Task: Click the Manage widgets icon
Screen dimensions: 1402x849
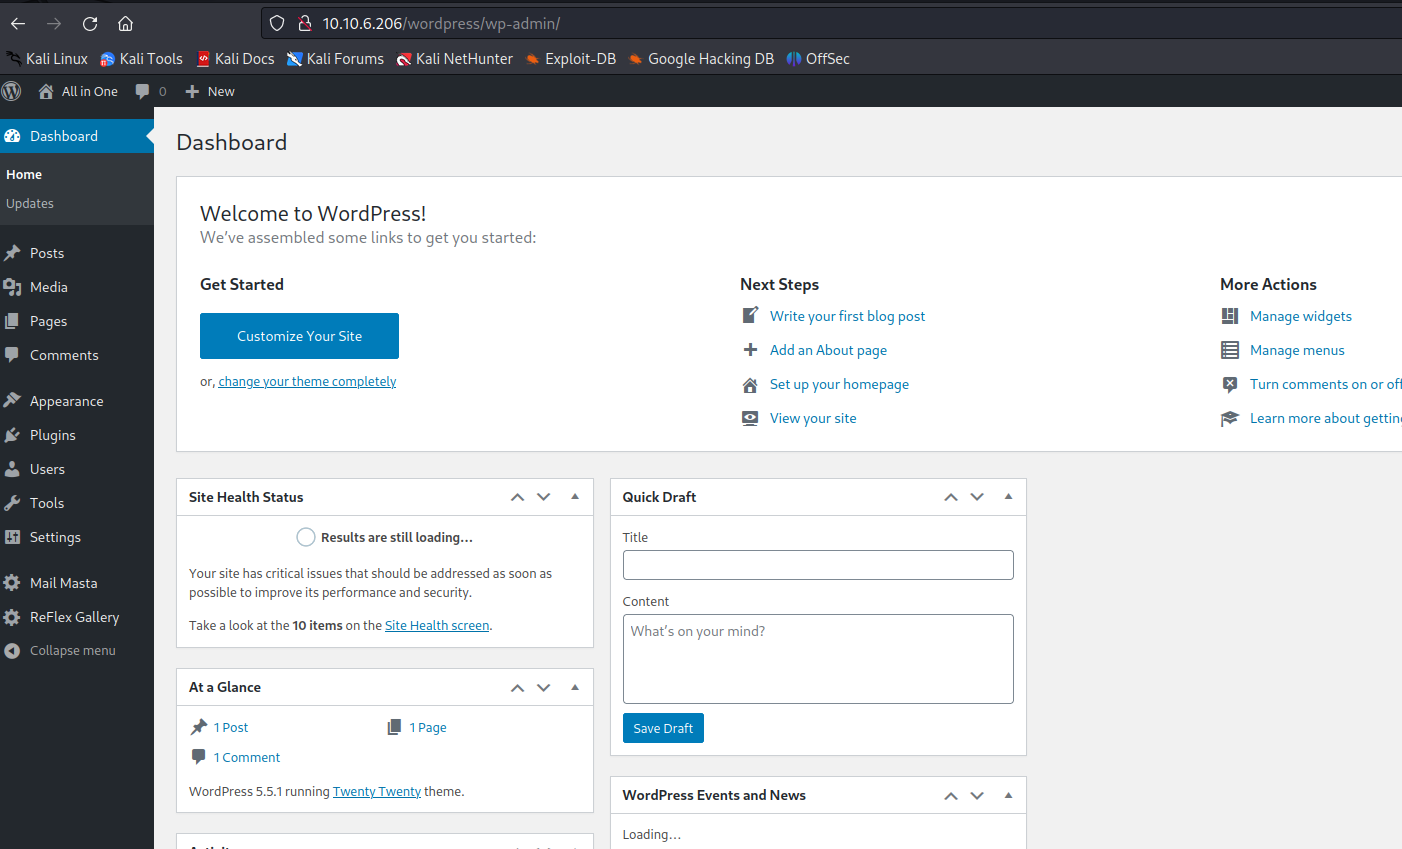Action: point(1230,316)
